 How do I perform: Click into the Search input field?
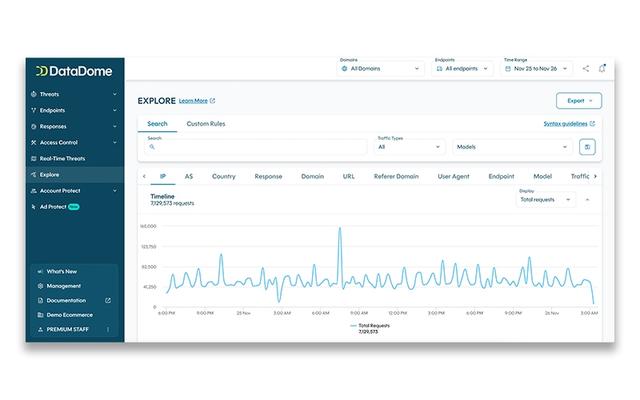tap(255, 147)
